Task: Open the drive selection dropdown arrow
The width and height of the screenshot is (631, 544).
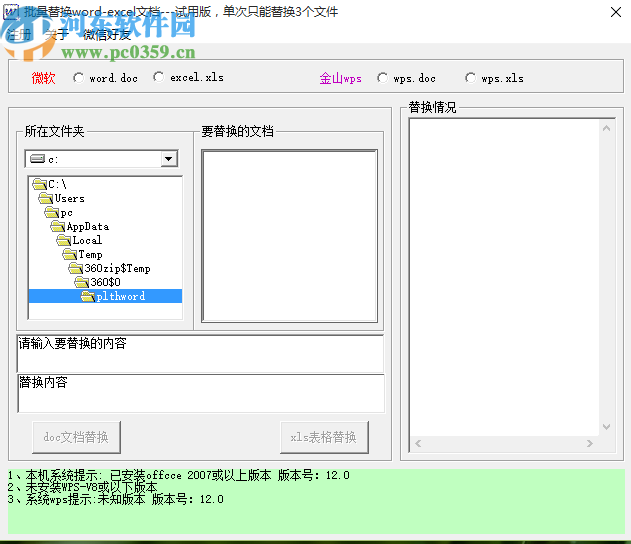Action: click(x=169, y=159)
